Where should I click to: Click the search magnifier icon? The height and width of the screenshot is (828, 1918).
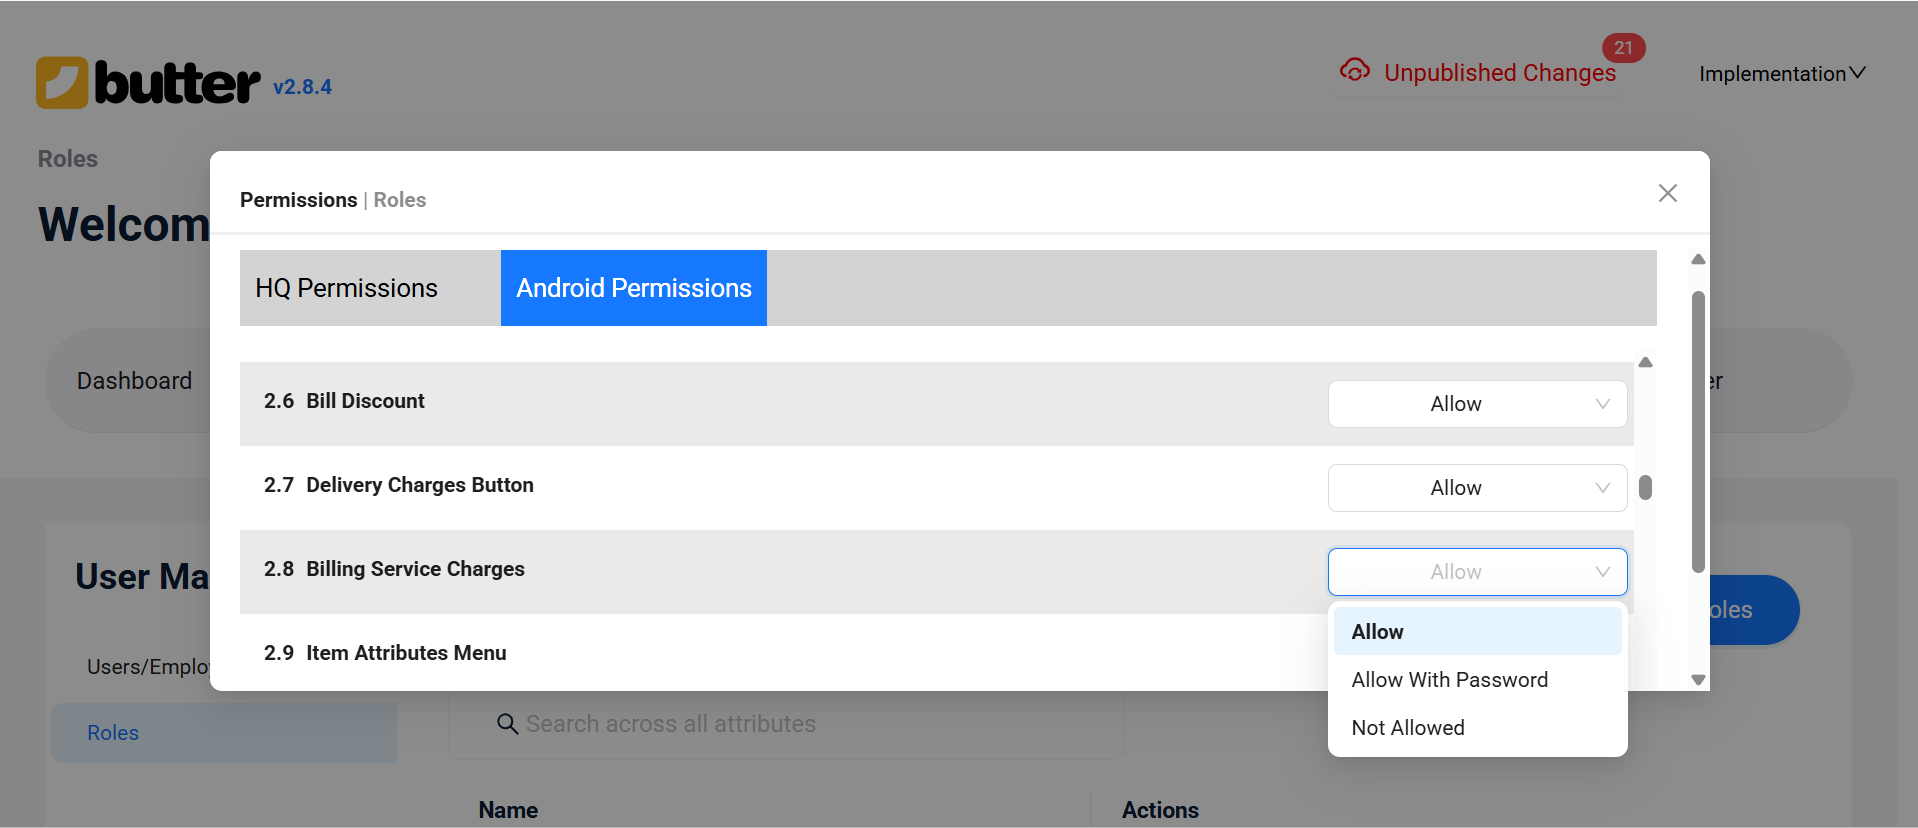coord(507,723)
